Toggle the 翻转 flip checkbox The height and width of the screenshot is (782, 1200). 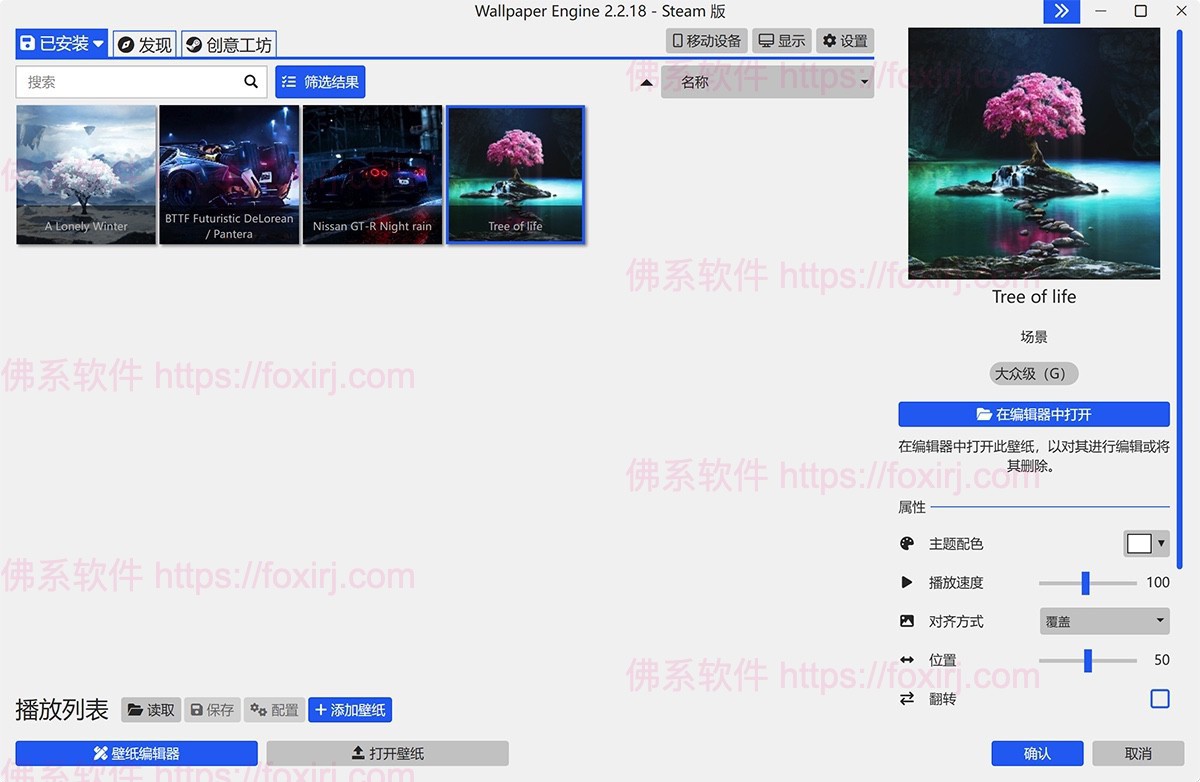coord(1160,698)
